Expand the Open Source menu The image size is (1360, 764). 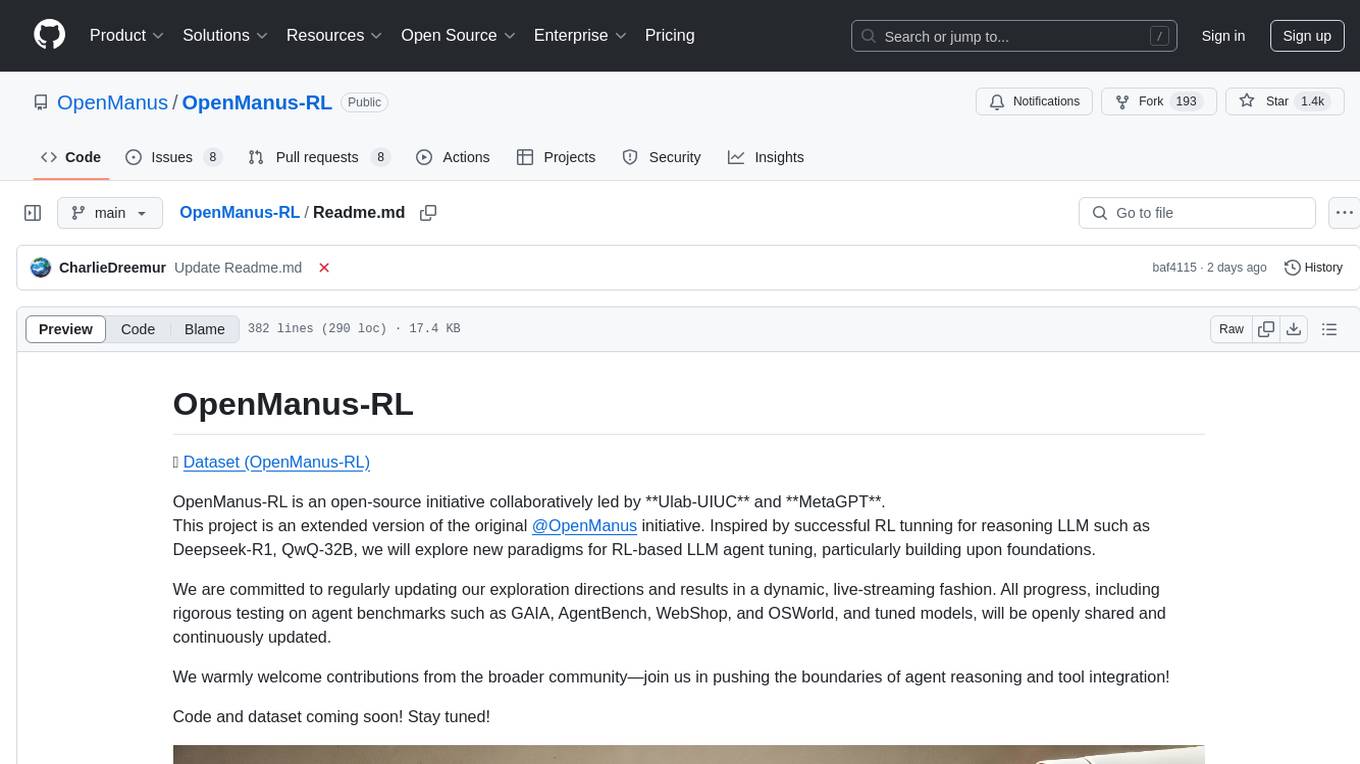(x=458, y=35)
